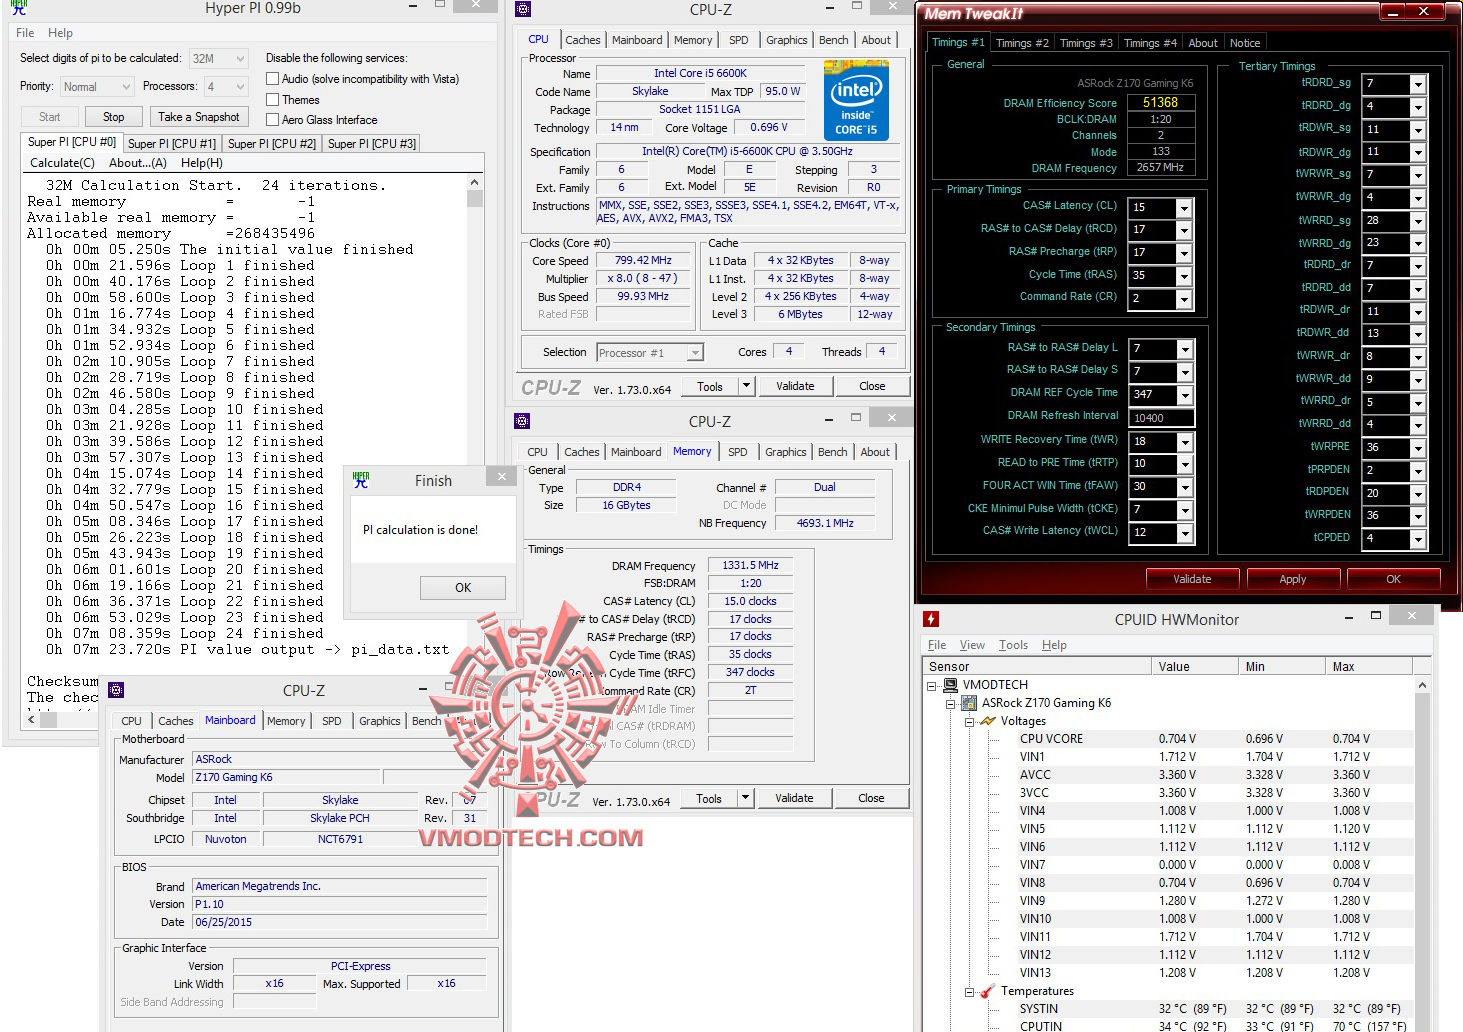Click the OK button in Mem TweakIt

[x=1393, y=579]
